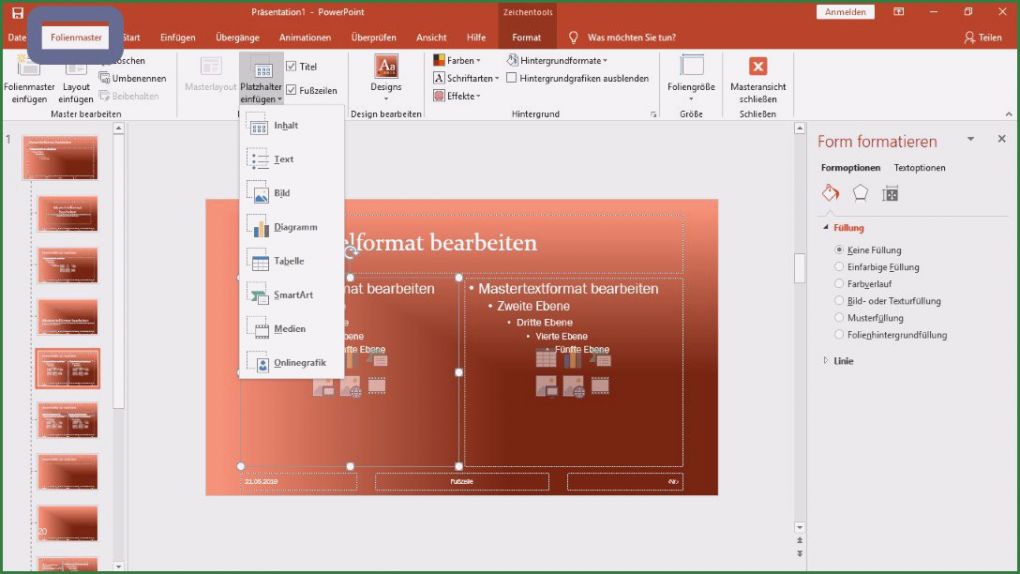Open Farben theme colors dropdown
This screenshot has height=574, width=1020.
457,61
